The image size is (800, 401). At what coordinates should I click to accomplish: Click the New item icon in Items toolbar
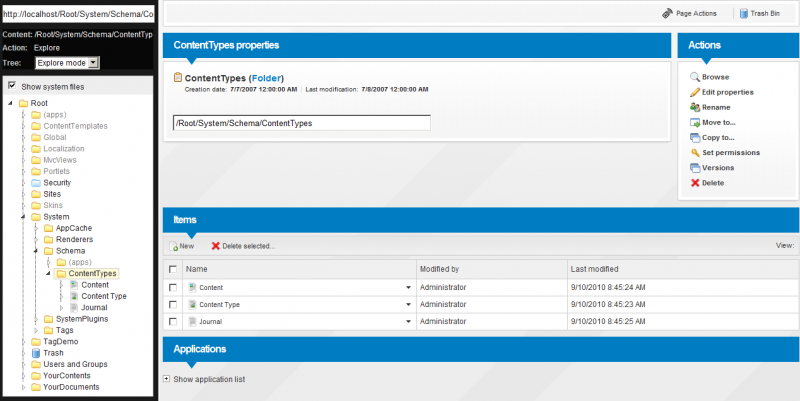click(173, 246)
